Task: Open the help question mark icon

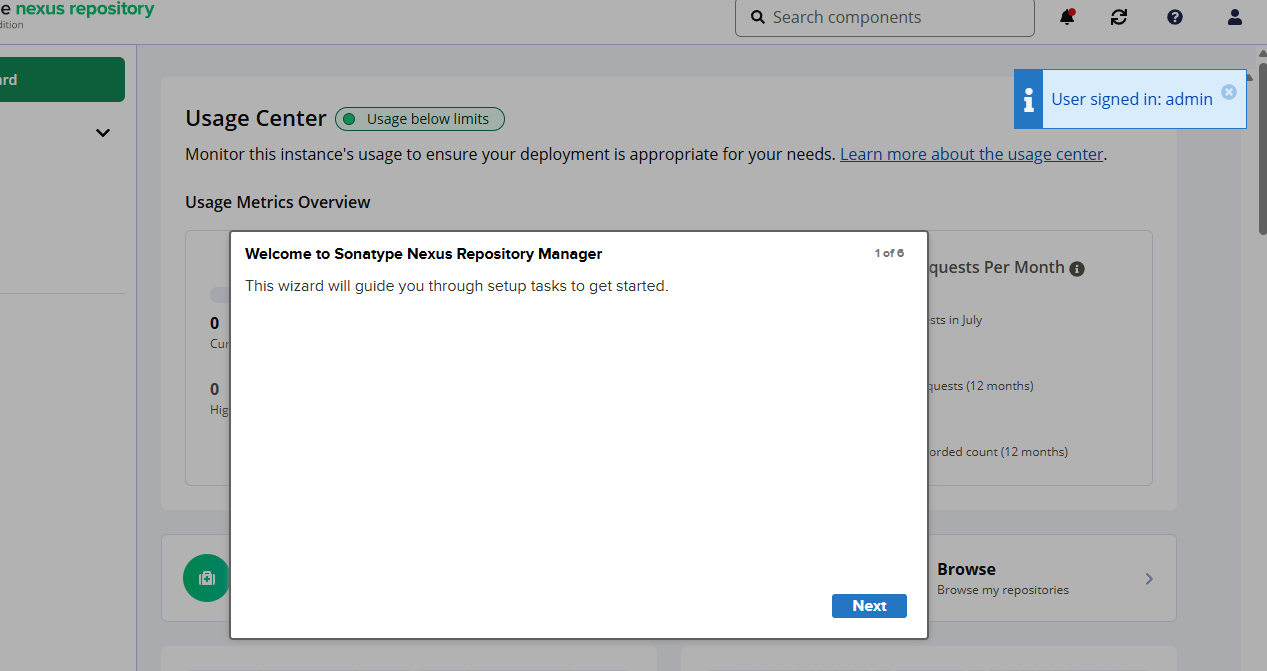Action: tap(1175, 17)
